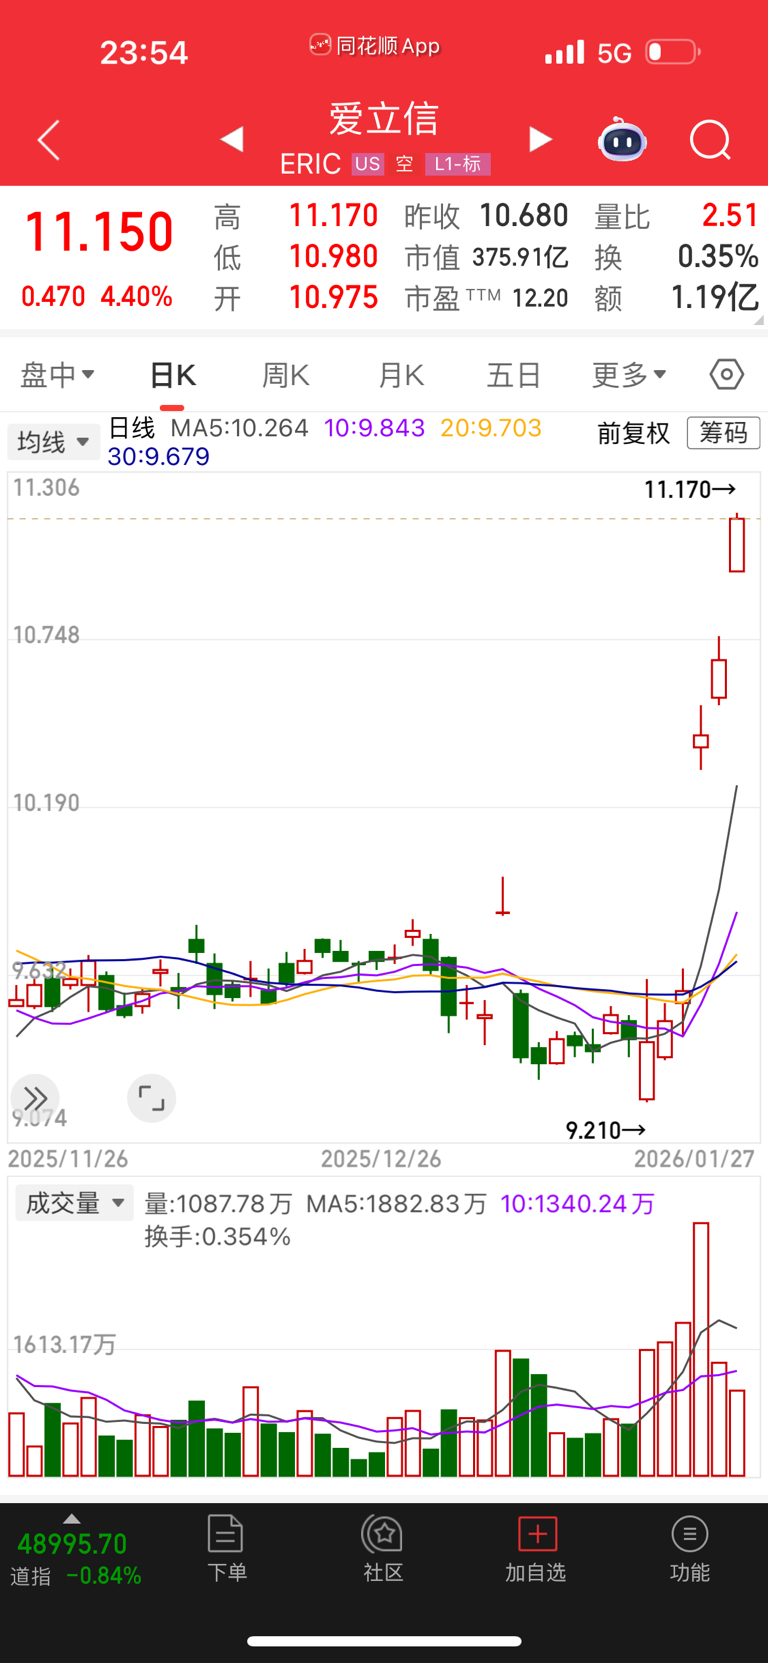
Task: Open the AI robot assistant
Action: (x=622, y=140)
